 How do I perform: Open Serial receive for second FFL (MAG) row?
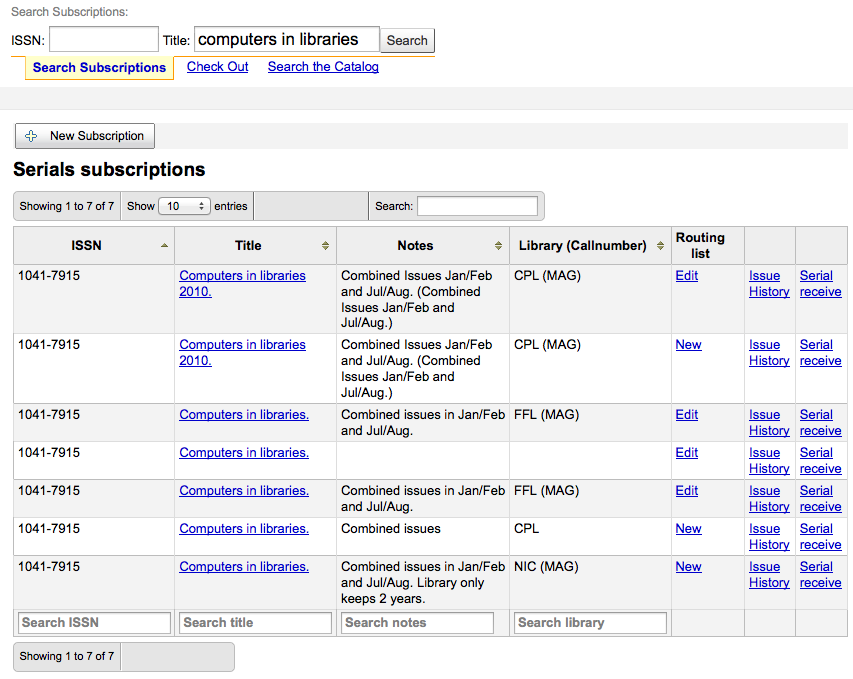click(x=820, y=499)
